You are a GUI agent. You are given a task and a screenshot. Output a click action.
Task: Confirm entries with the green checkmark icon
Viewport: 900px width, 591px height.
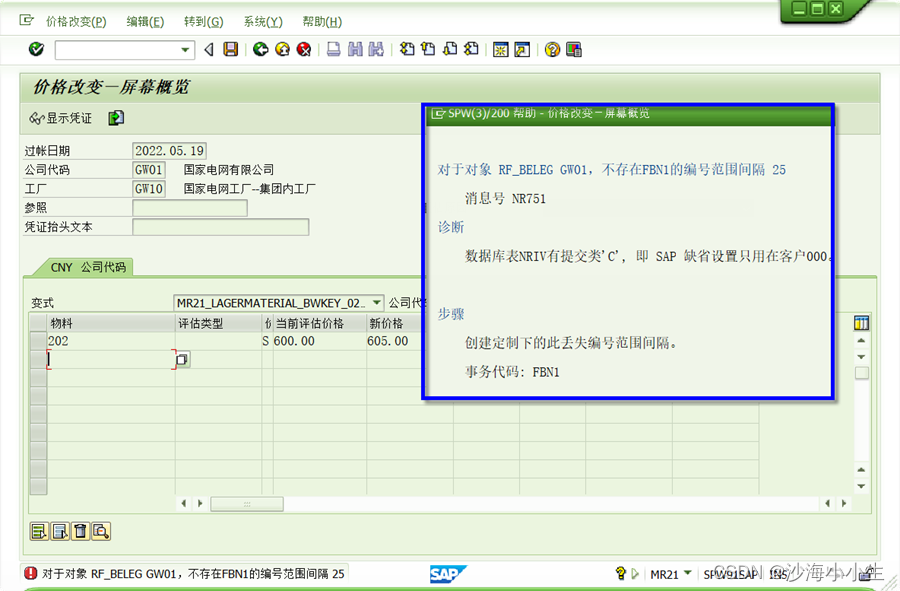click(x=37, y=49)
